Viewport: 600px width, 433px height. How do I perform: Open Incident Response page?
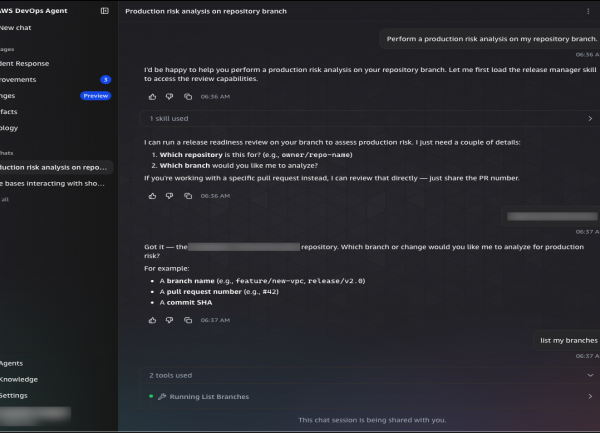tap(24, 63)
